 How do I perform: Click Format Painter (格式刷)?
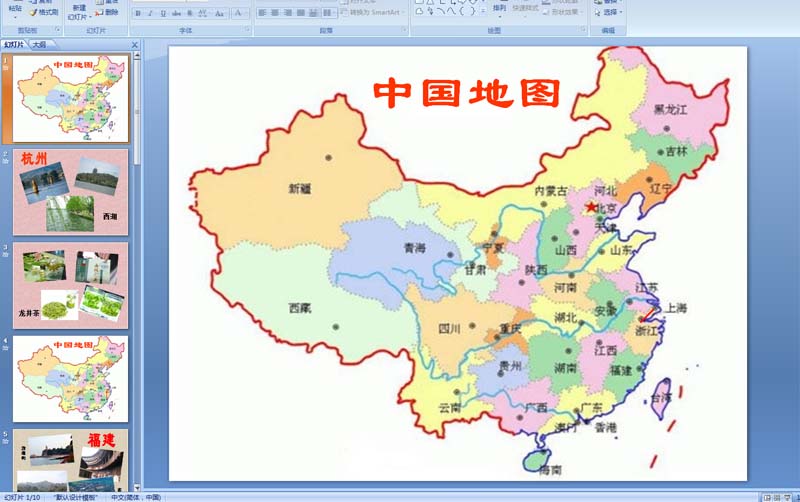44,12
